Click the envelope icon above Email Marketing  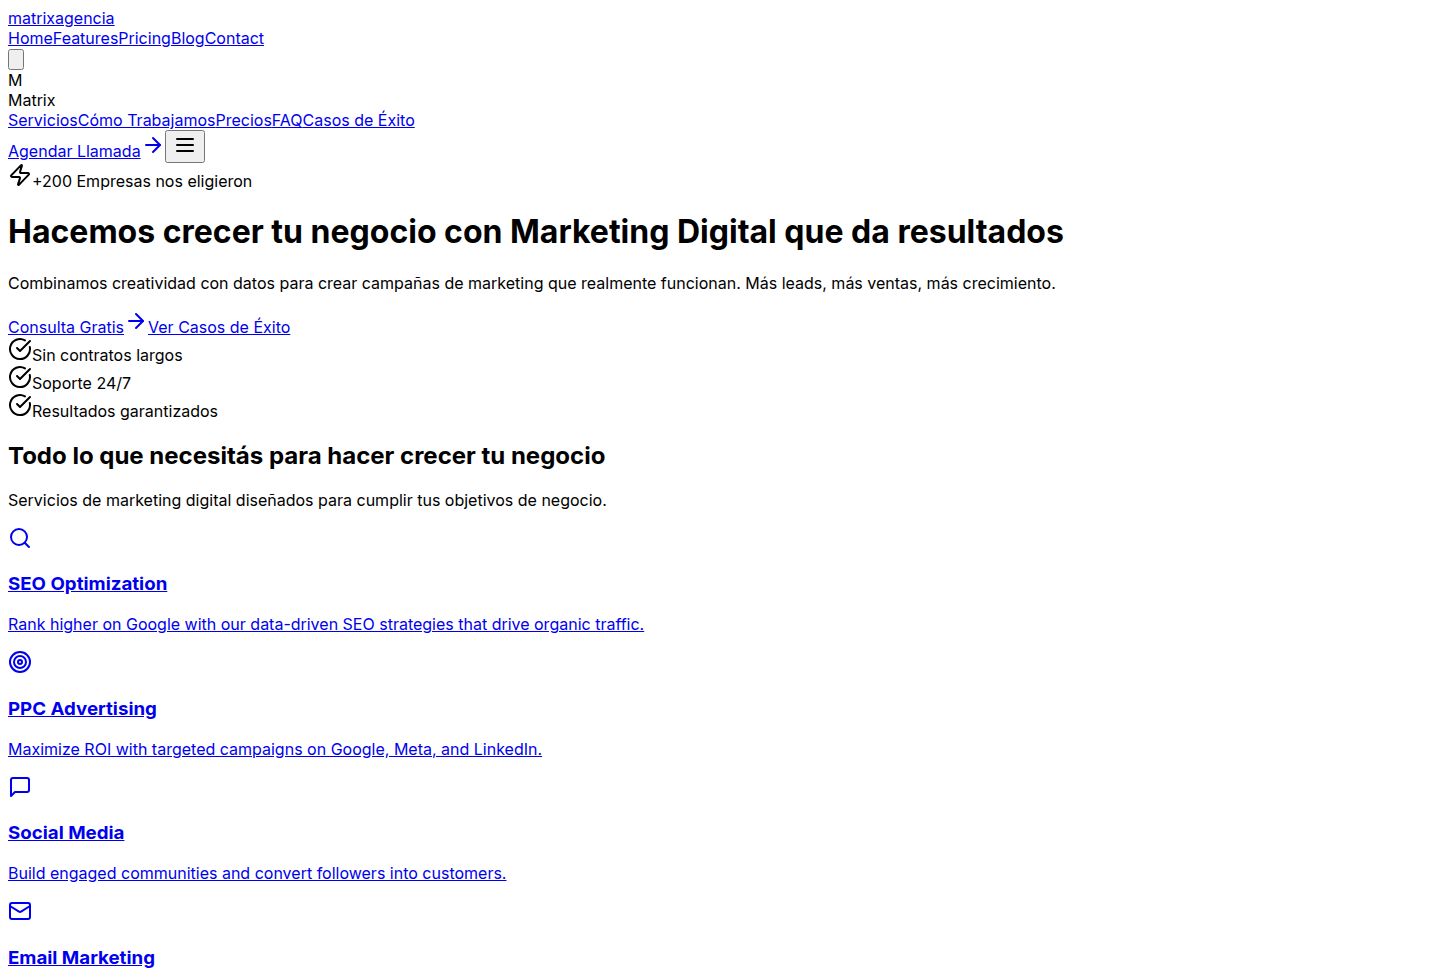coord(19,911)
